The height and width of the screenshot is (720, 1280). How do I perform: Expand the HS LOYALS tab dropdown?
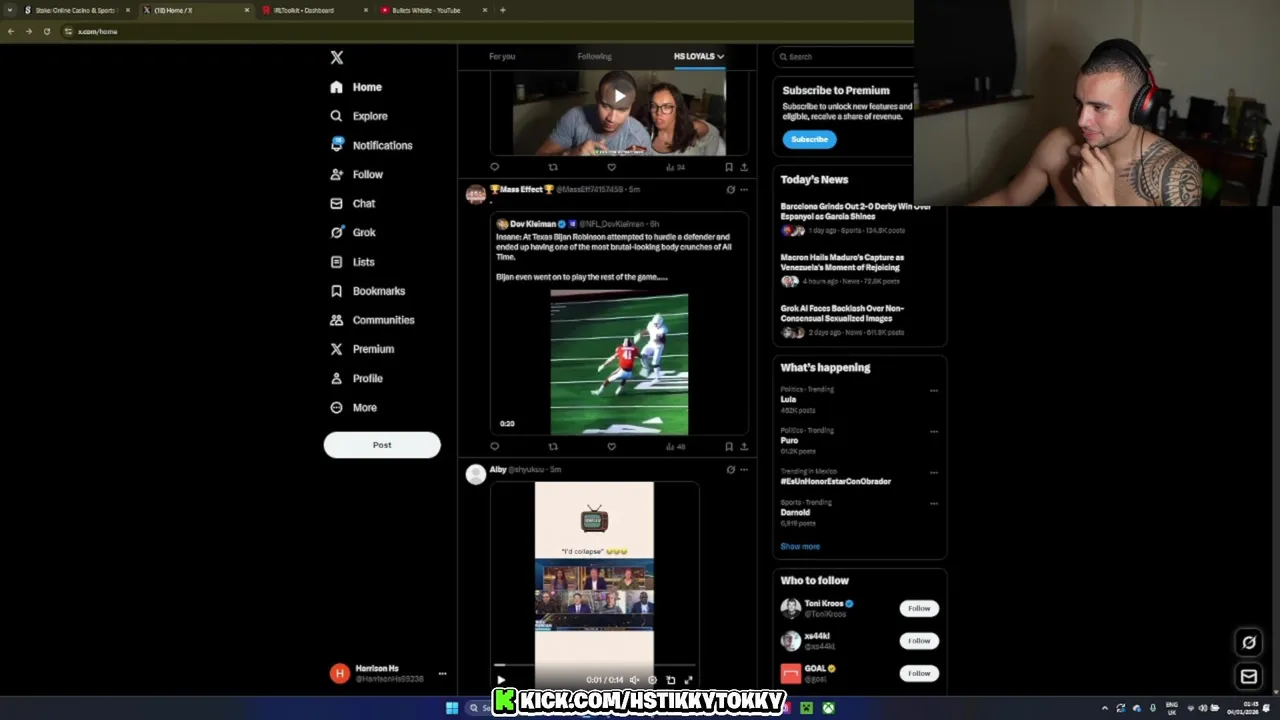point(720,57)
